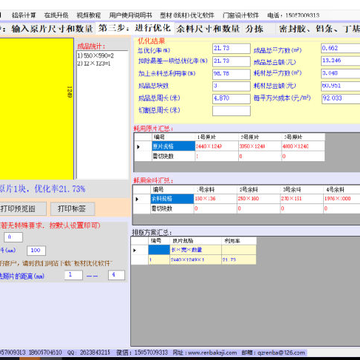Click the 利用率 cell showing 21.73

(x=239, y=260)
